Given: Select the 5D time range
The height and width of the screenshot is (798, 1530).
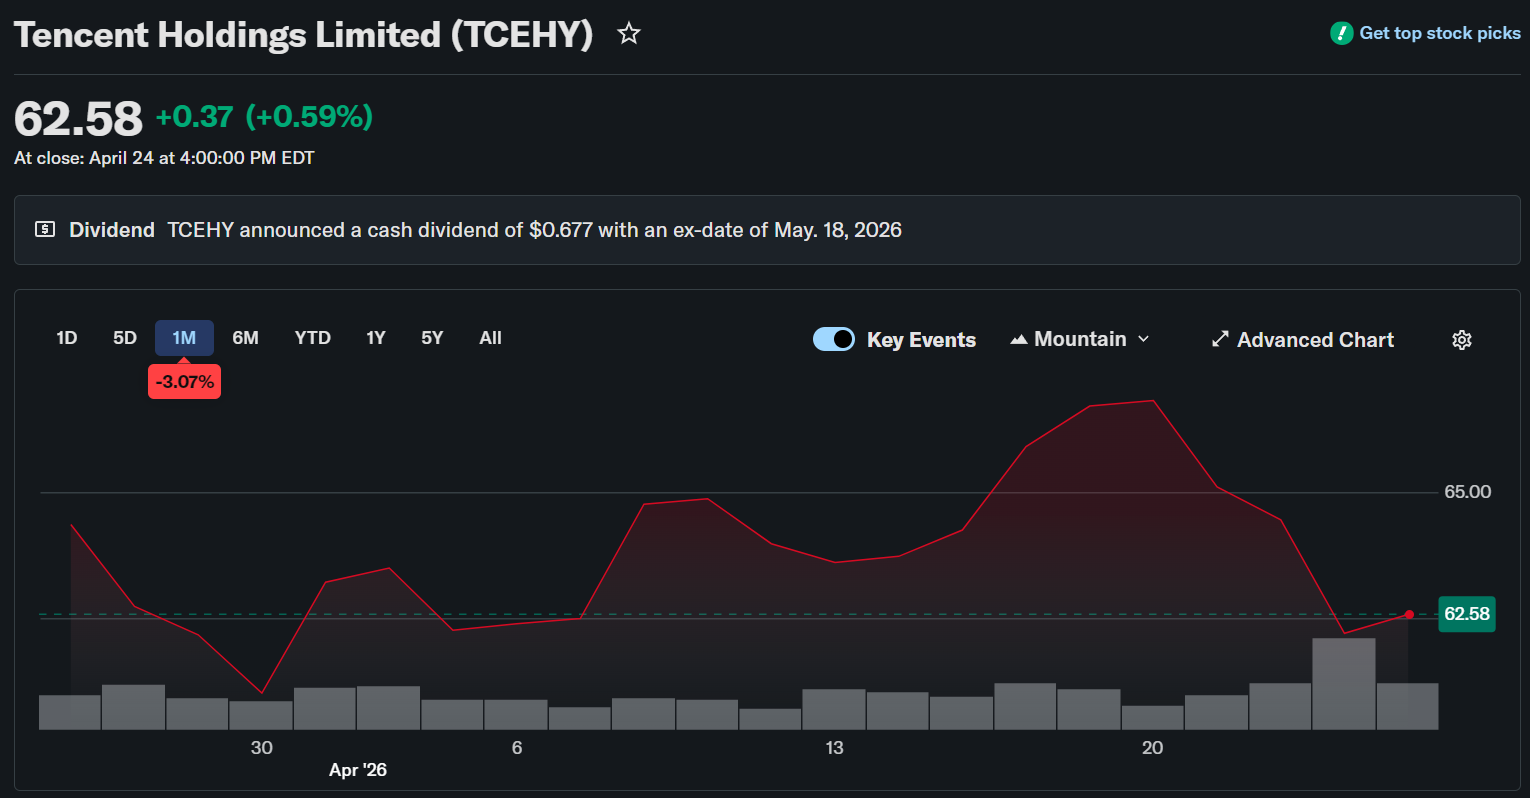Looking at the screenshot, I should (x=125, y=338).
